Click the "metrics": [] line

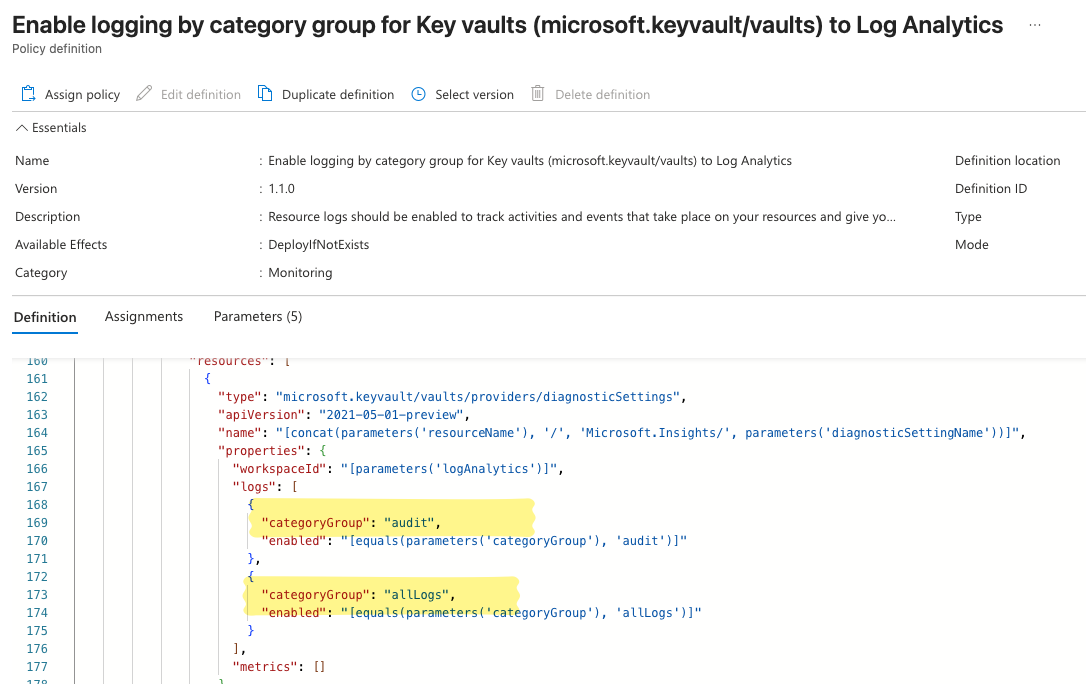click(278, 667)
